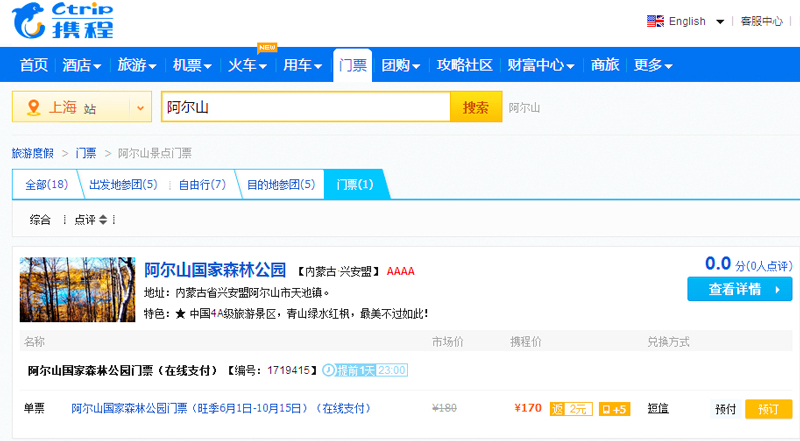
Task: Select the 门票(1) tab
Action: pos(355,184)
